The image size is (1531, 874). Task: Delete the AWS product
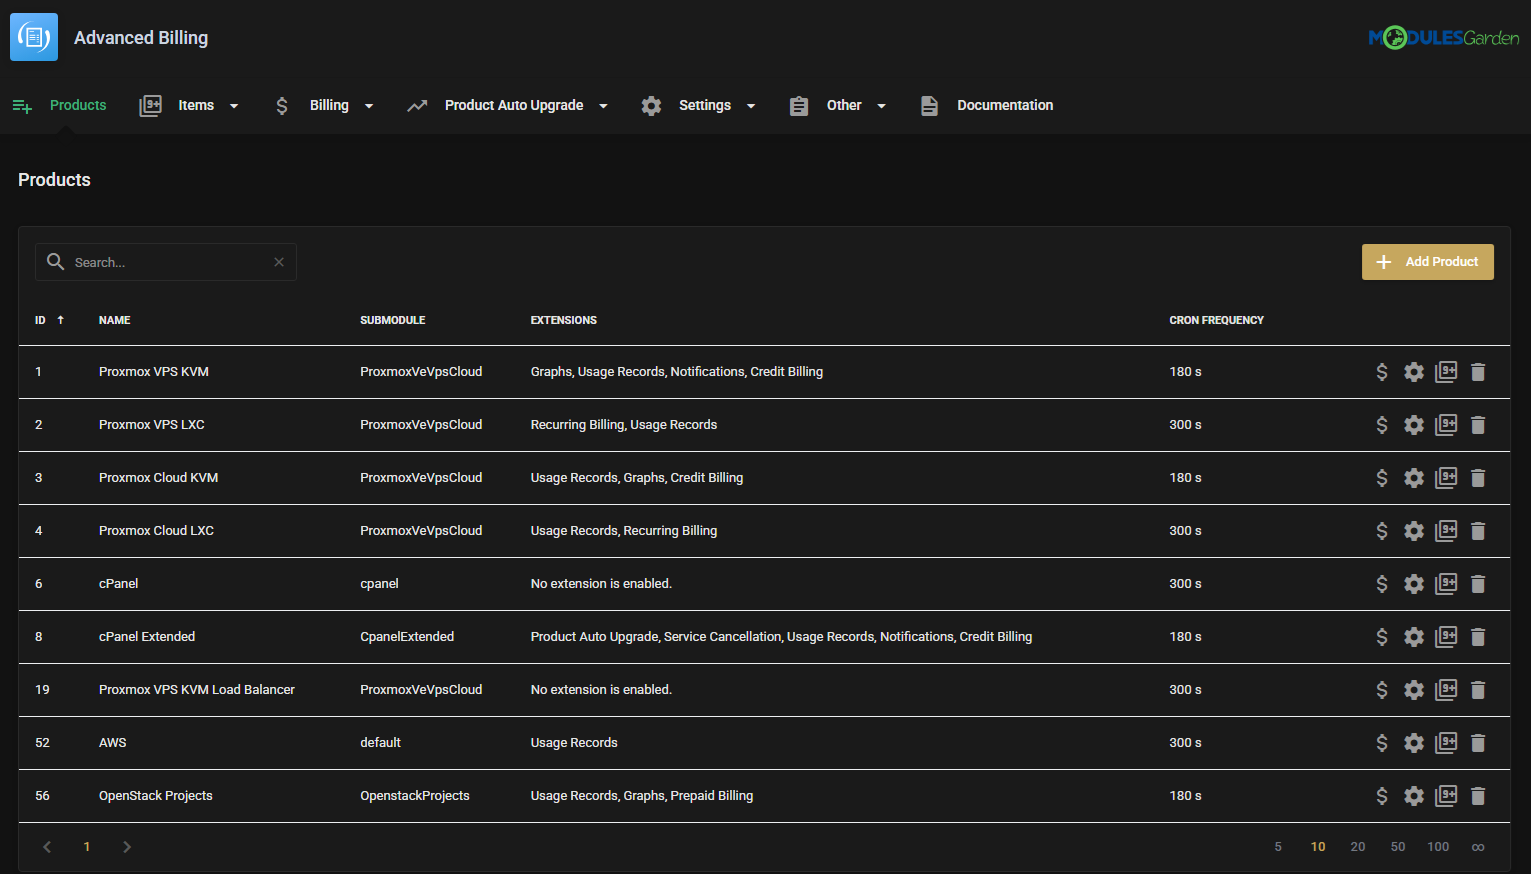(1478, 743)
